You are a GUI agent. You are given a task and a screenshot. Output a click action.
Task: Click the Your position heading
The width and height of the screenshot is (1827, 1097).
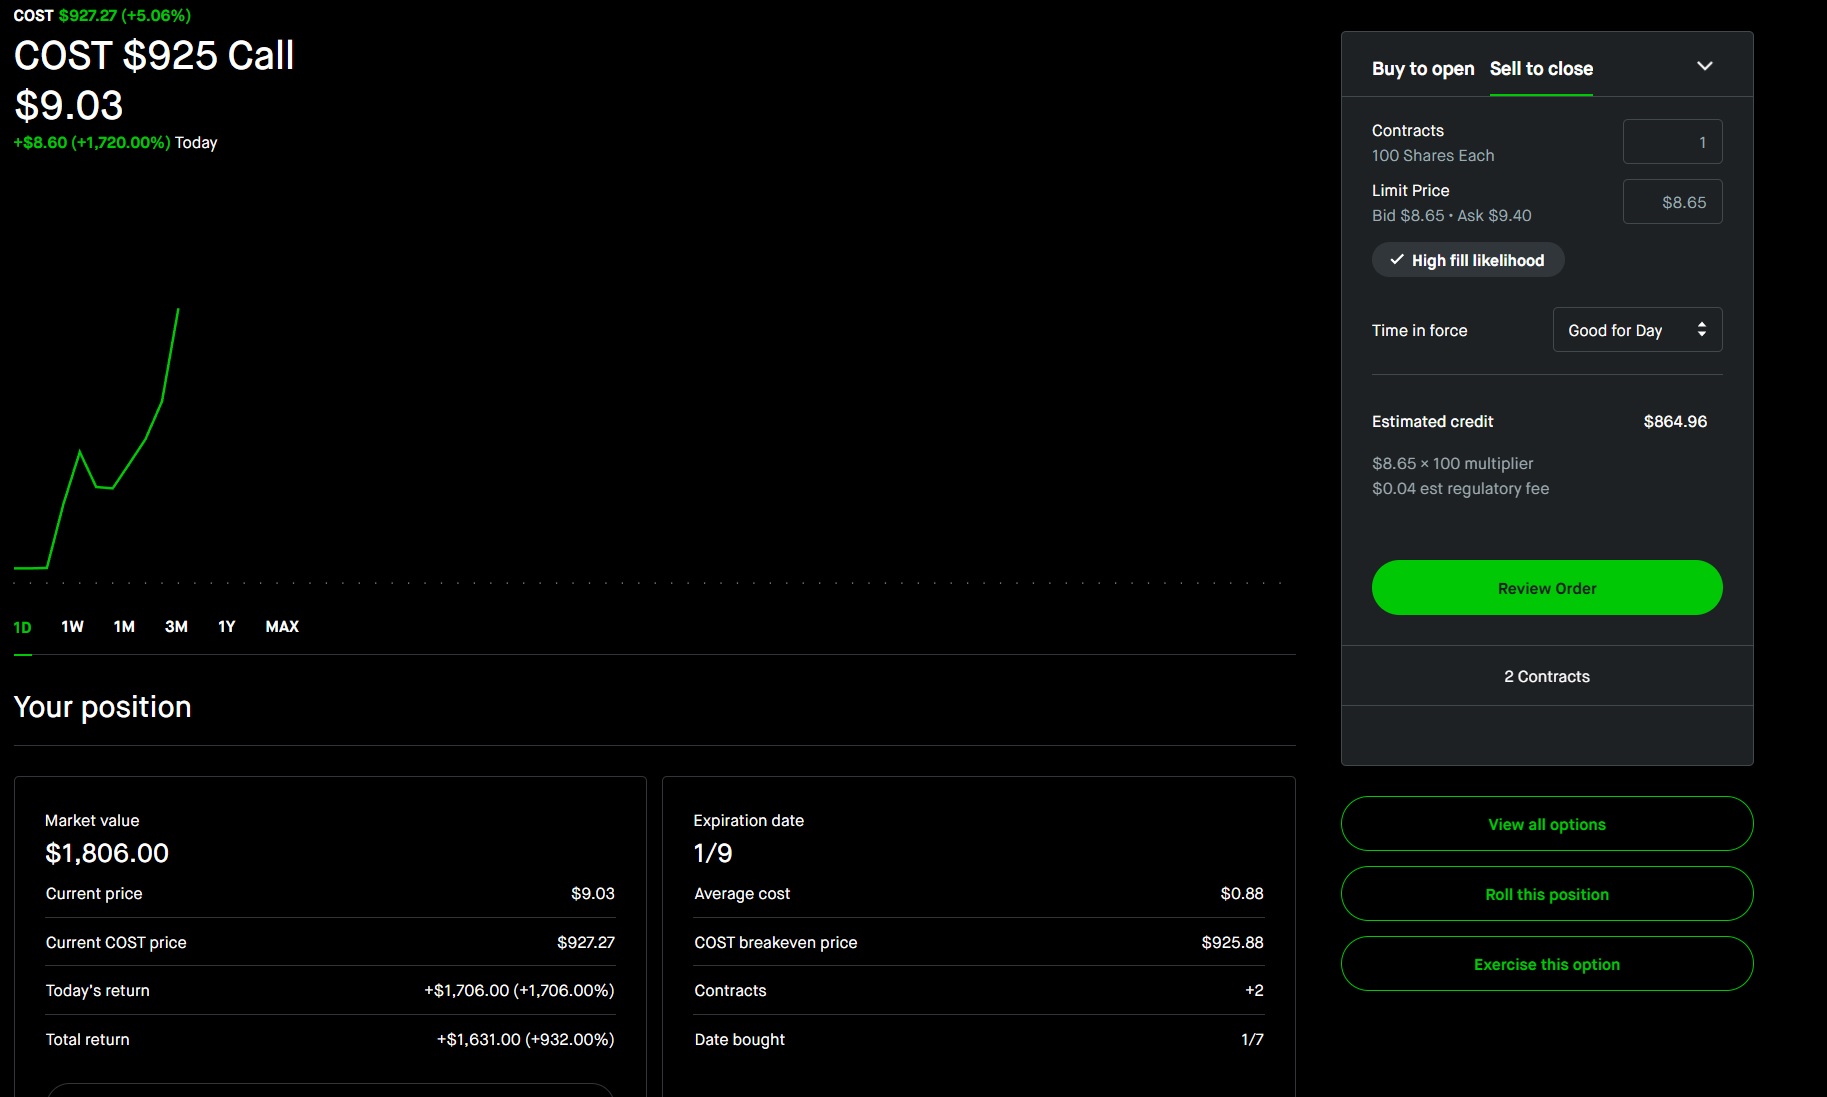(x=102, y=707)
